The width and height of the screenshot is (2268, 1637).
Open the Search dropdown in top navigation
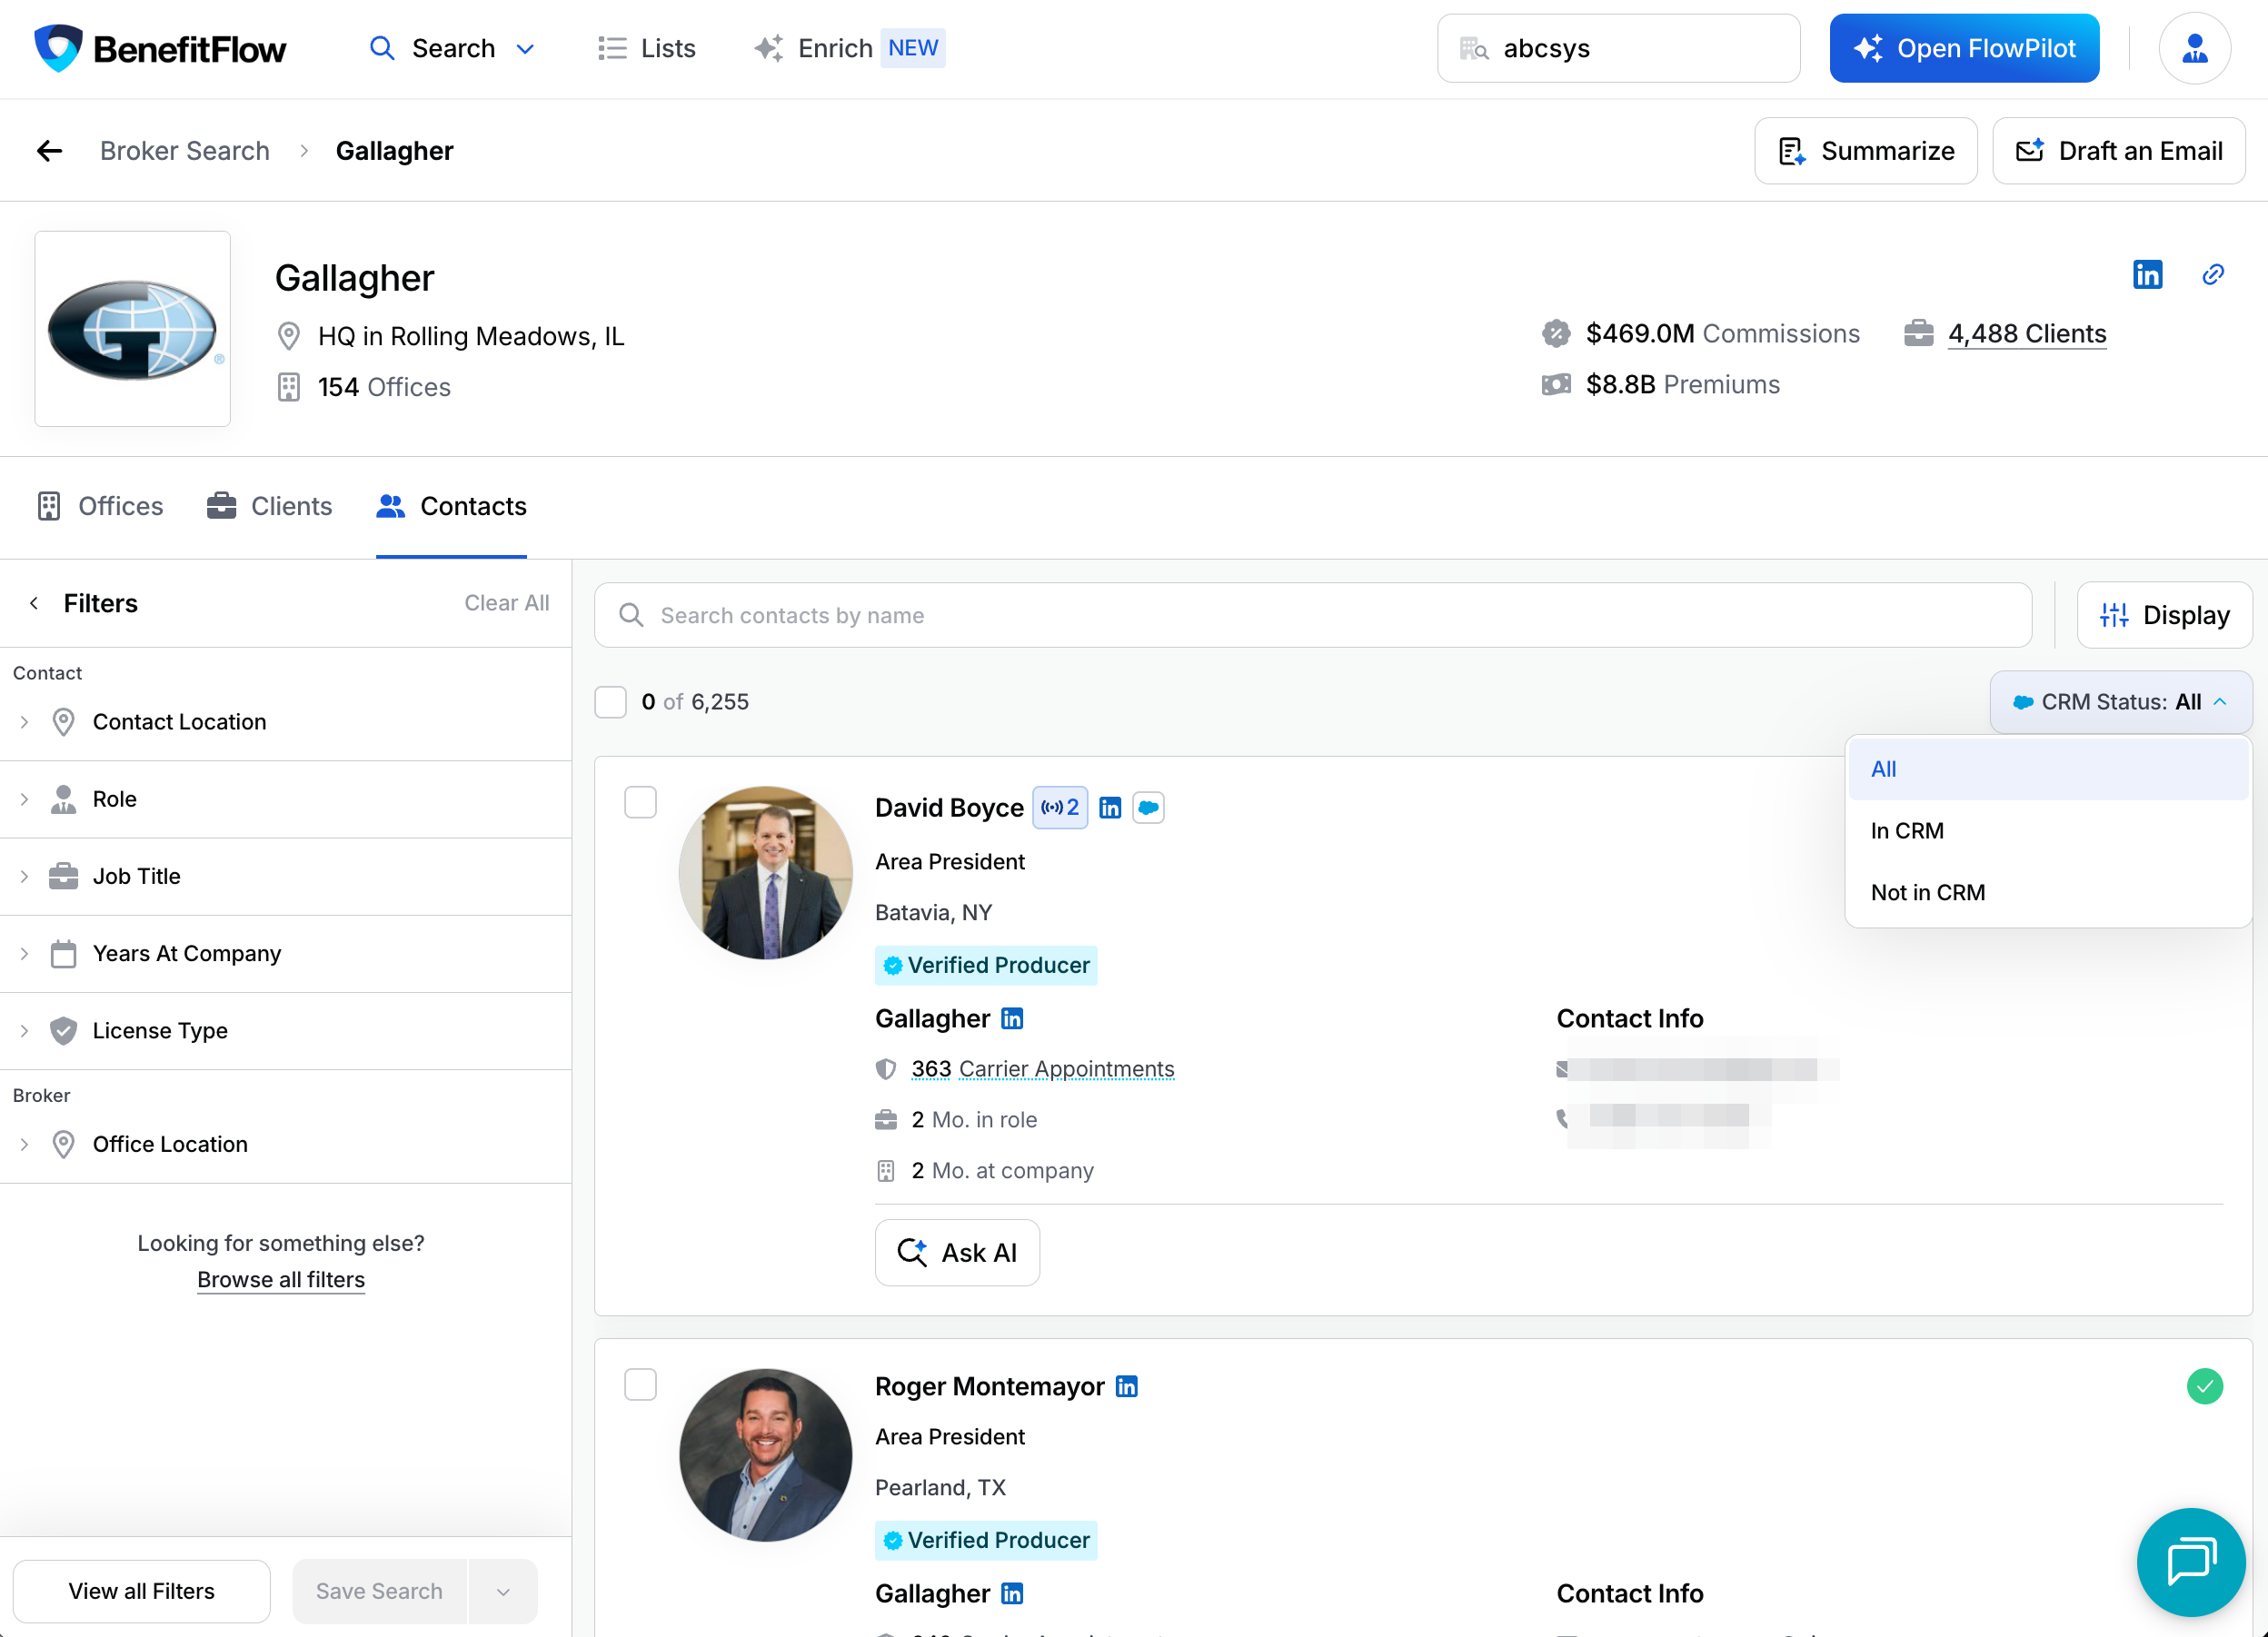pyautogui.click(x=452, y=48)
